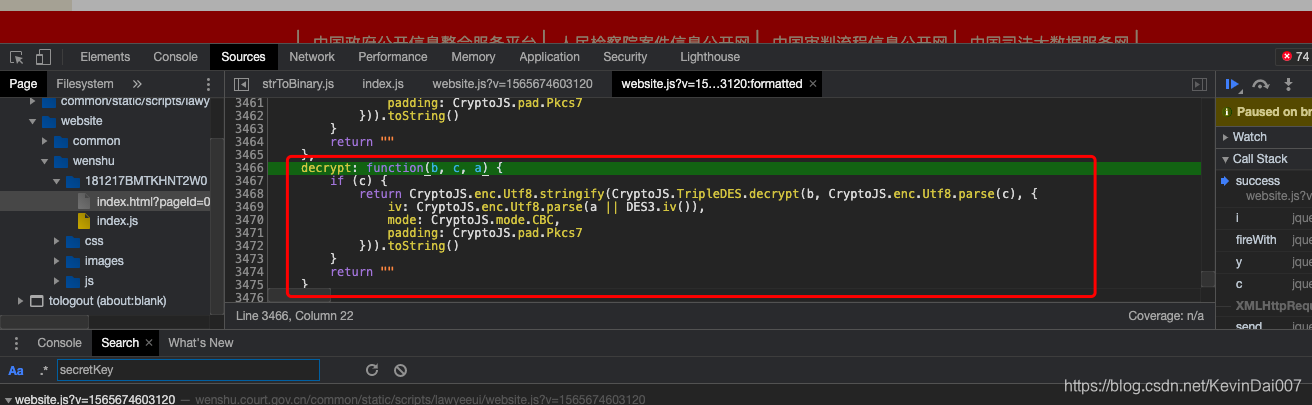The width and height of the screenshot is (1312, 405).
Task: Select the Page navigator tab
Action: coord(23,84)
